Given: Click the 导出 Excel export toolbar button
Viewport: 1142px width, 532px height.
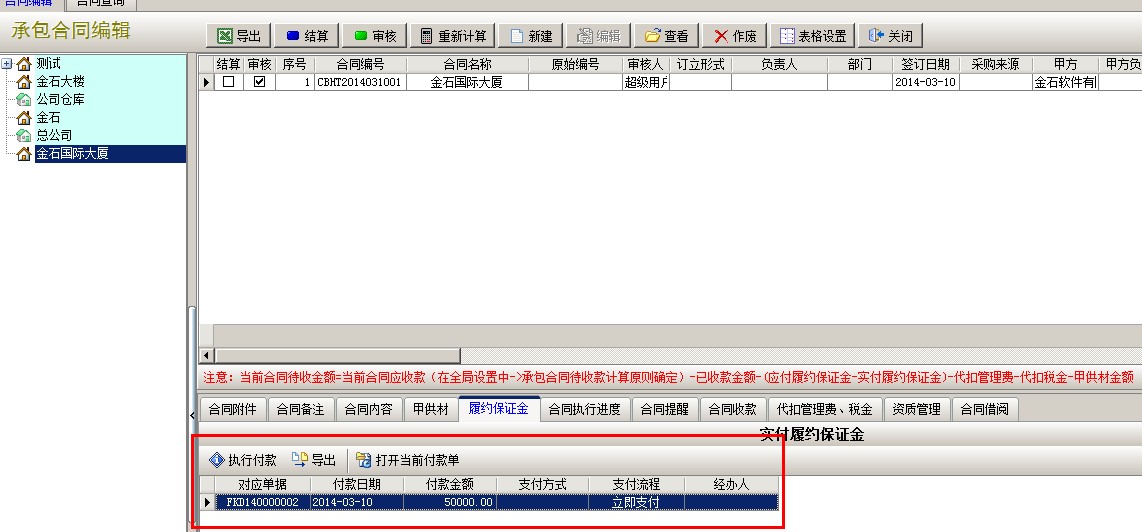Looking at the screenshot, I should pos(239,36).
